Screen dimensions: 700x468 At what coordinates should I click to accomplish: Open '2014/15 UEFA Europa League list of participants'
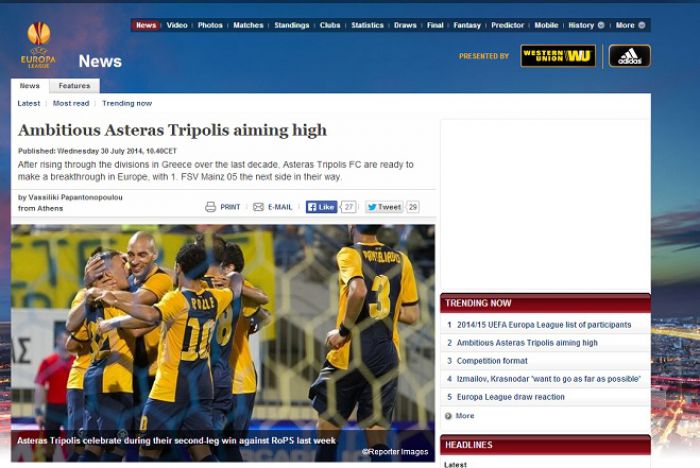tap(544, 325)
